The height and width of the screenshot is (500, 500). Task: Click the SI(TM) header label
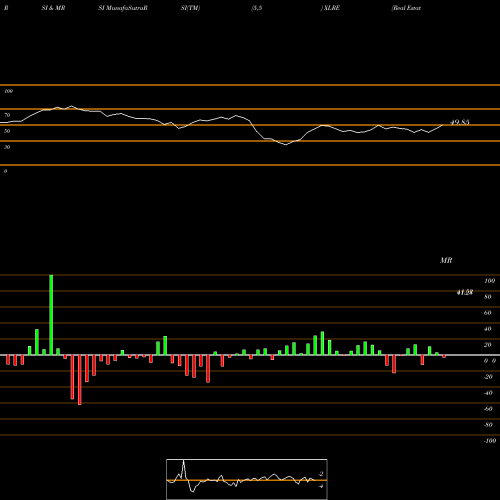point(190,8)
